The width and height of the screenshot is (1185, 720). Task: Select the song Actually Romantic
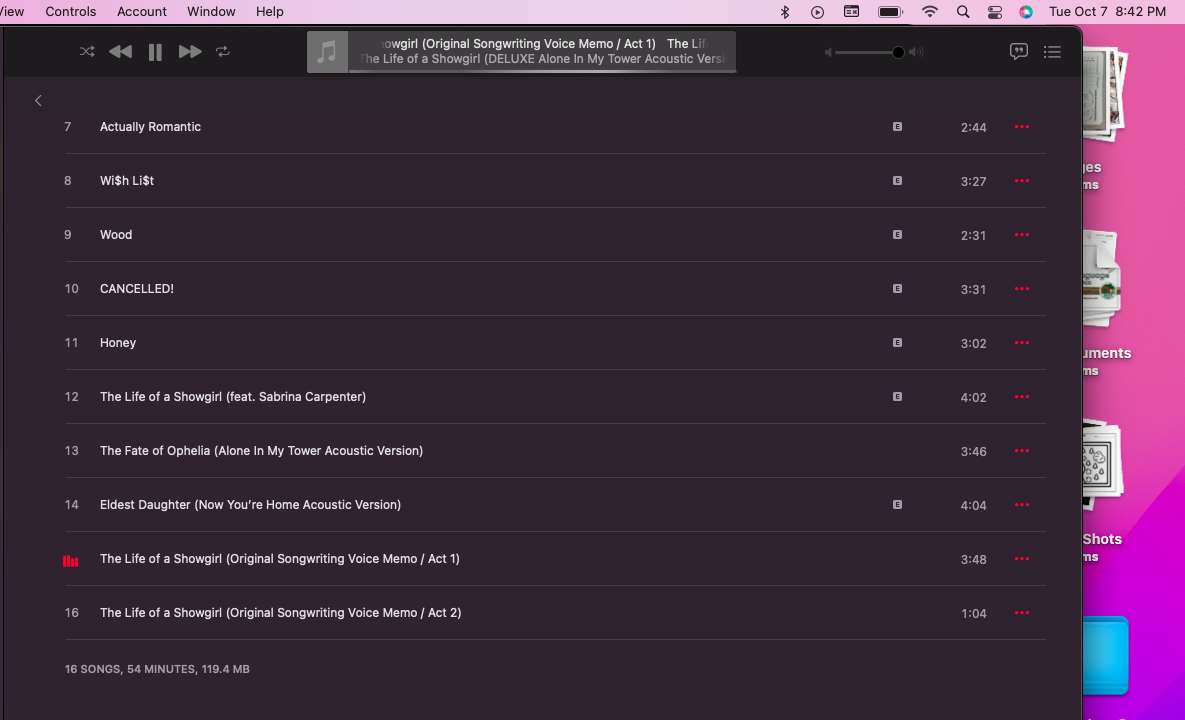pyautogui.click(x=150, y=127)
